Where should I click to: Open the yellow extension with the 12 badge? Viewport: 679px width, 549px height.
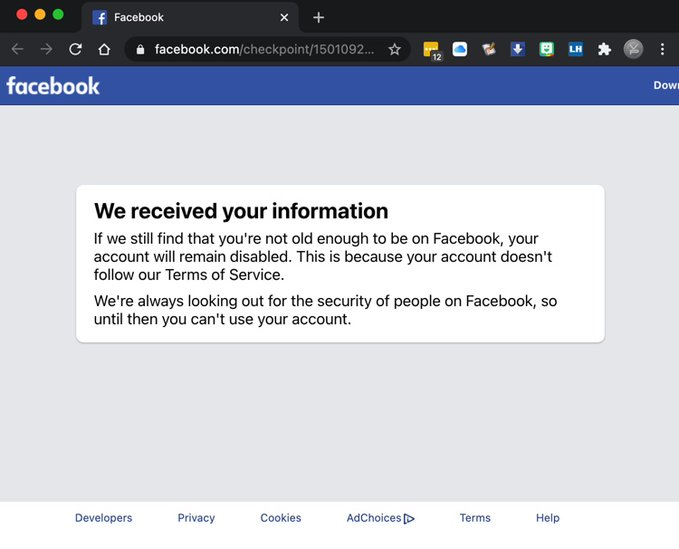[x=432, y=50]
